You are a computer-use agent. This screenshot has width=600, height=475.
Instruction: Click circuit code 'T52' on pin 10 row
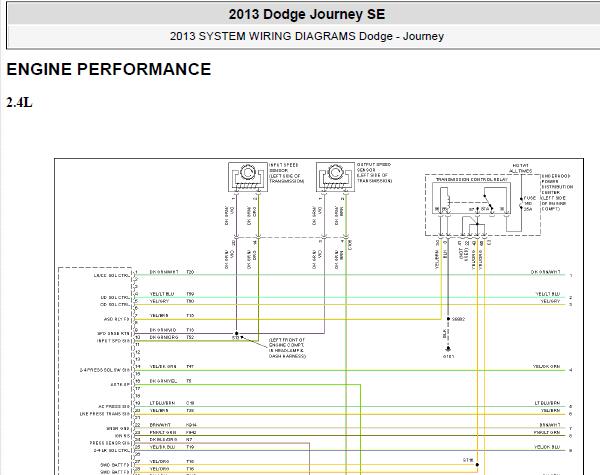tap(190, 337)
